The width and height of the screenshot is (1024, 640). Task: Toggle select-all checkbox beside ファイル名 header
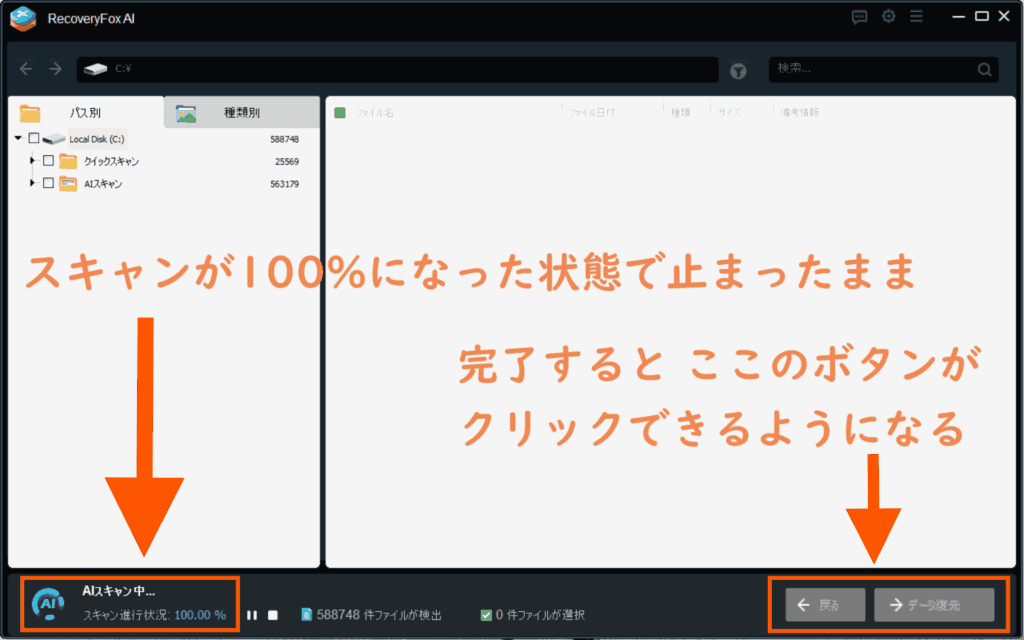click(340, 113)
